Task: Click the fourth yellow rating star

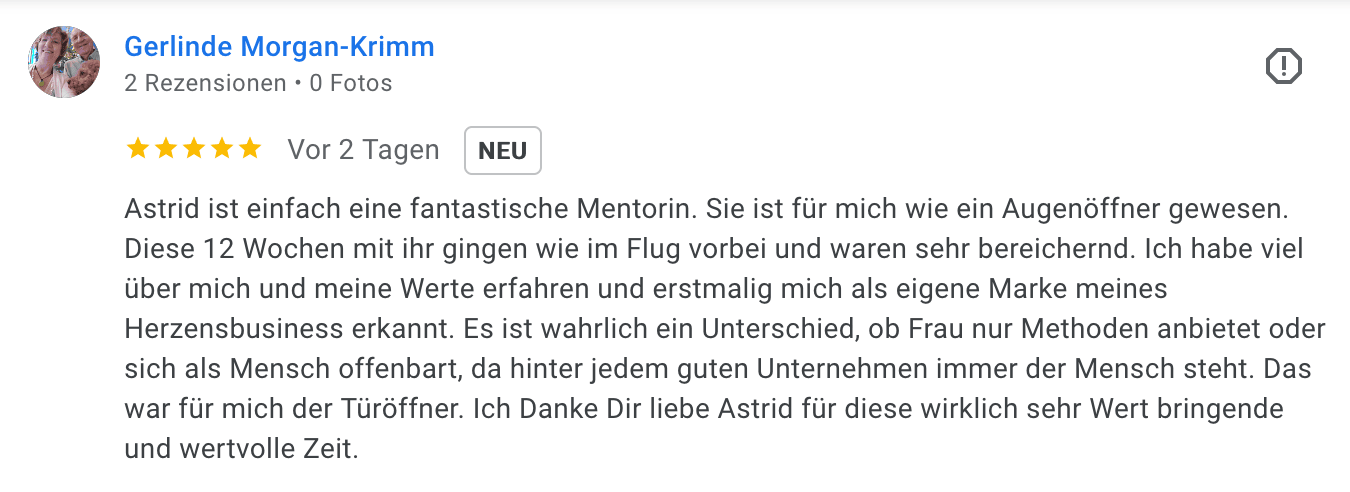Action: 221,150
